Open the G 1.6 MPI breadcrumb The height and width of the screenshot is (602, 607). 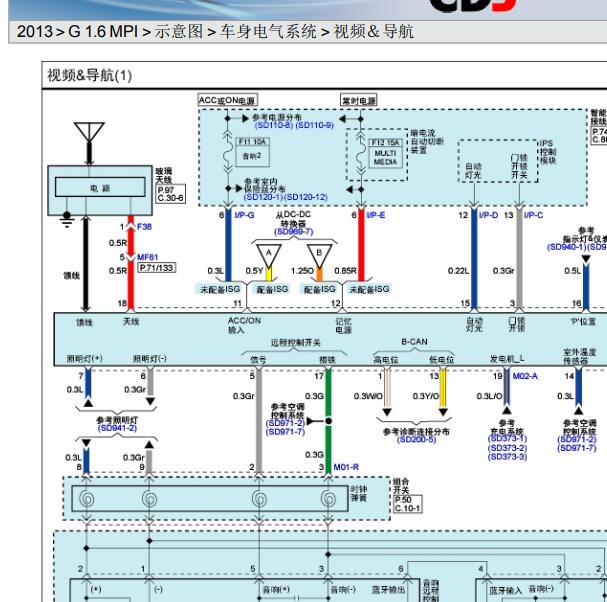pos(103,31)
